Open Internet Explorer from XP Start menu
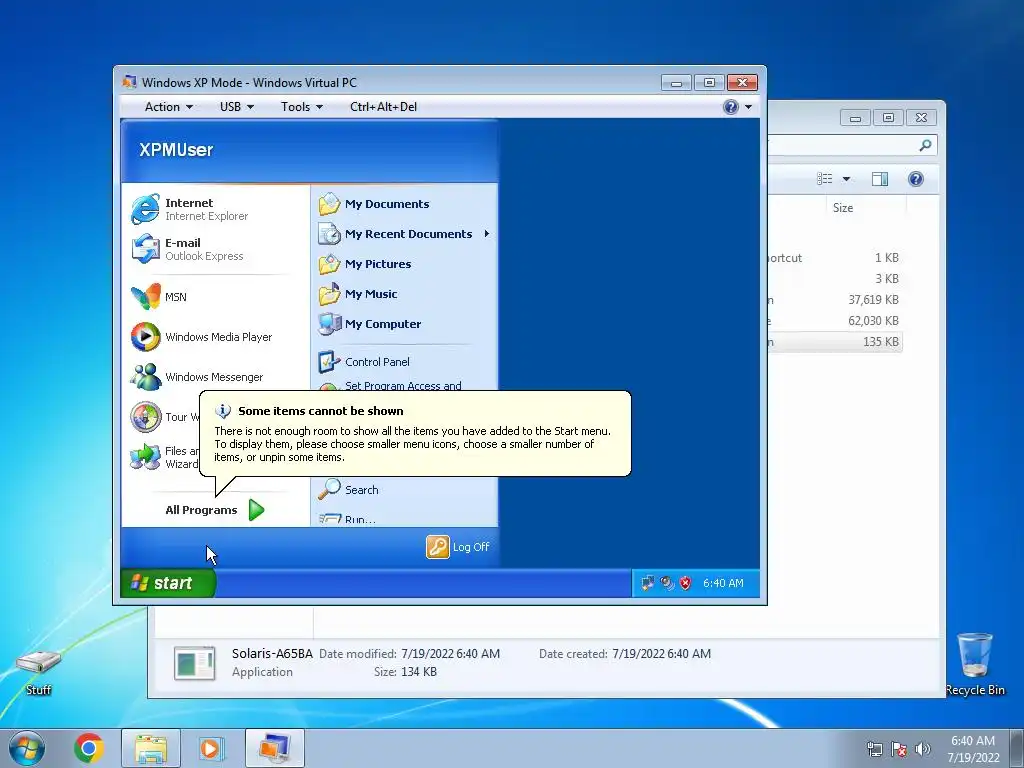This screenshot has height=768, width=1024. [189, 209]
